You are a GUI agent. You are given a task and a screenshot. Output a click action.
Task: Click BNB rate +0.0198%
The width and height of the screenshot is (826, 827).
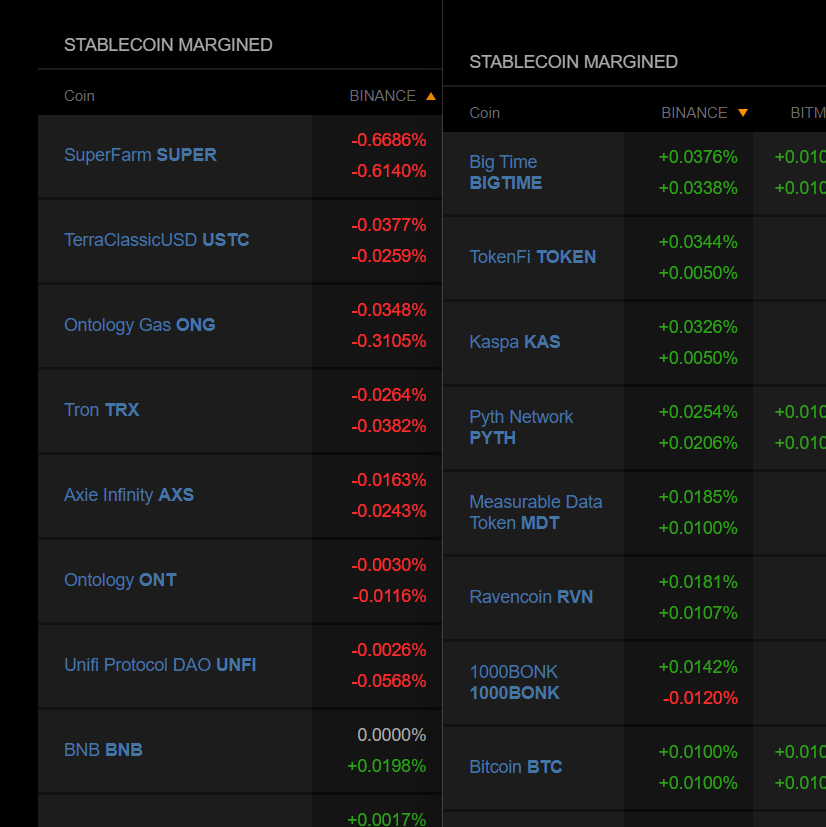tap(387, 766)
